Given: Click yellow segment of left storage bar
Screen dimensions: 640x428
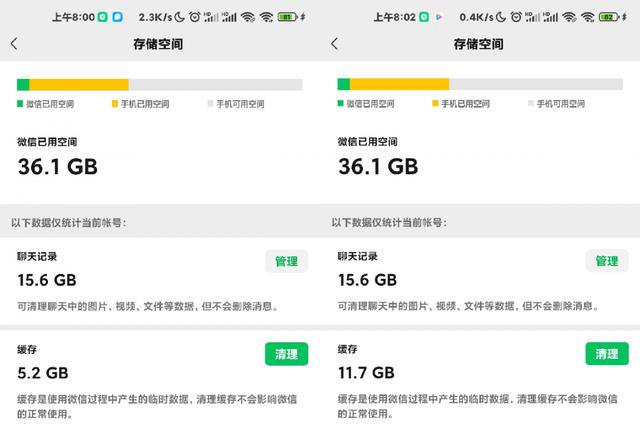Looking at the screenshot, I should [x=79, y=85].
